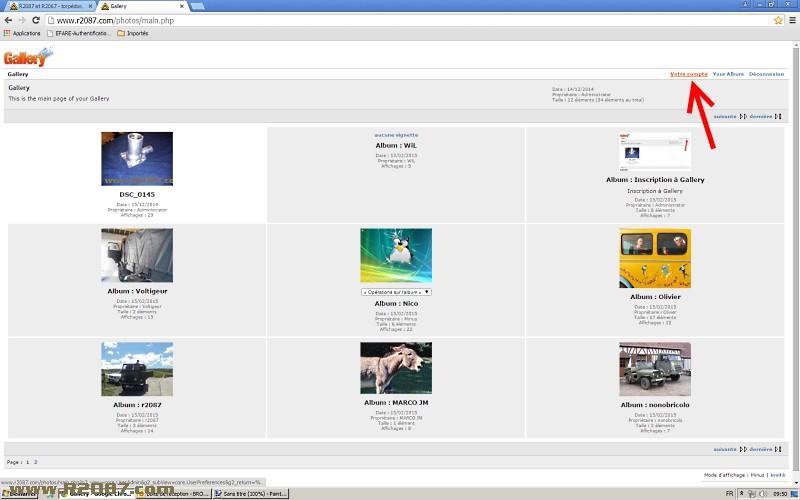Open the Voltigeur album thumbnail
Image resolution: width=800 pixels, height=500 pixels.
point(137,255)
